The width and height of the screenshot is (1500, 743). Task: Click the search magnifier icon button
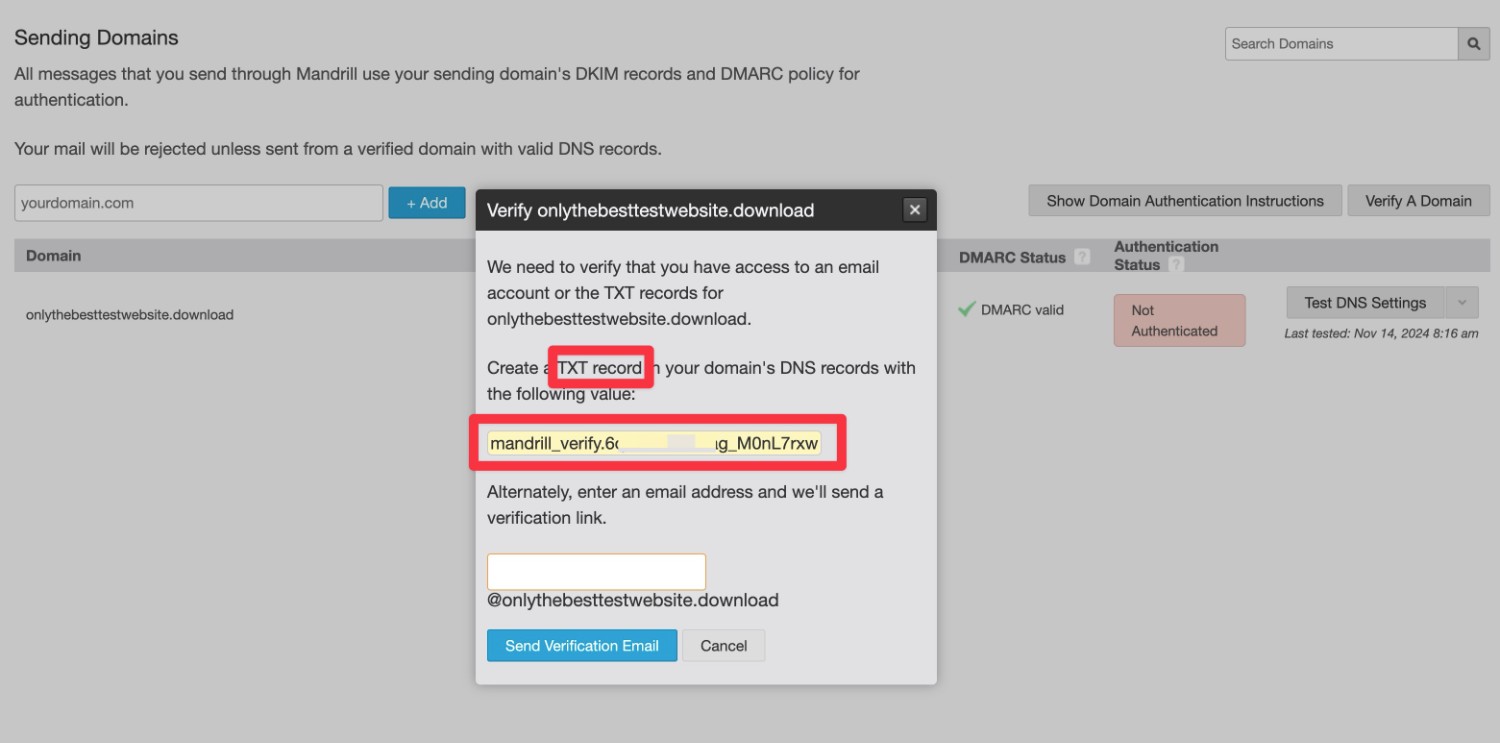point(1473,44)
